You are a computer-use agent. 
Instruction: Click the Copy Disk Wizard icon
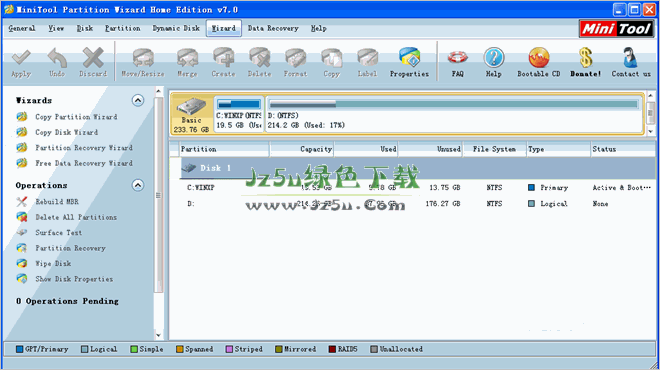21,132
